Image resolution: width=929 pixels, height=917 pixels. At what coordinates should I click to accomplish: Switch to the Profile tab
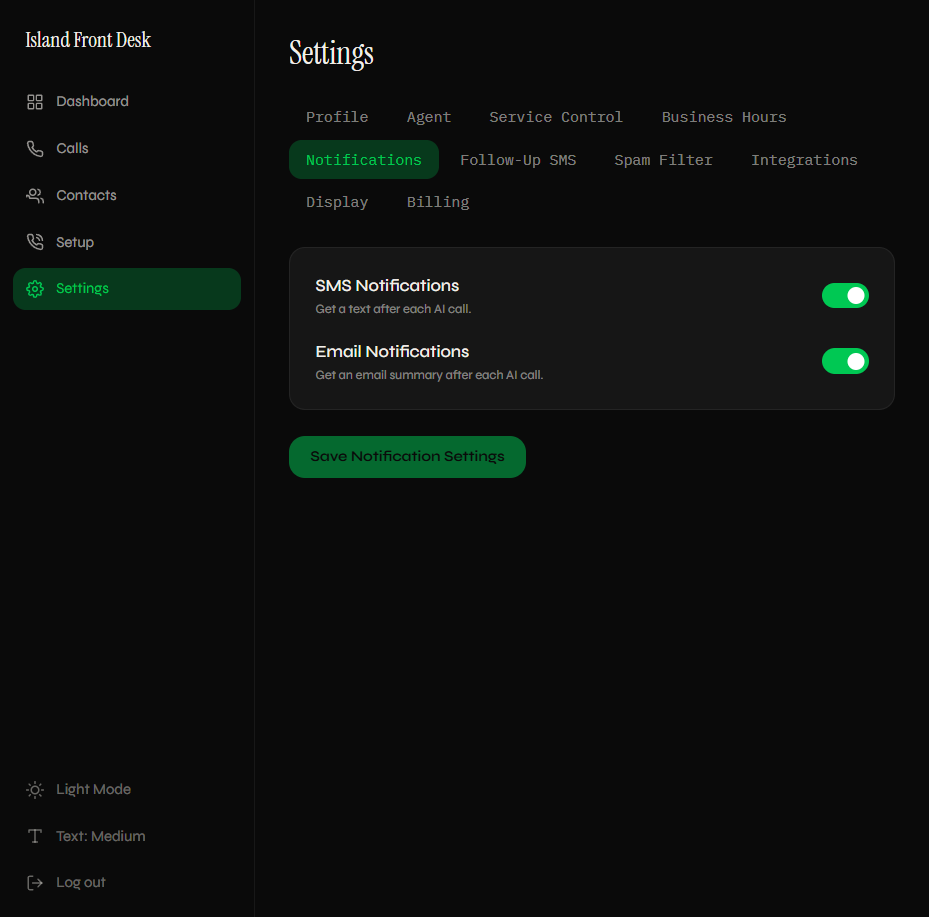point(336,117)
